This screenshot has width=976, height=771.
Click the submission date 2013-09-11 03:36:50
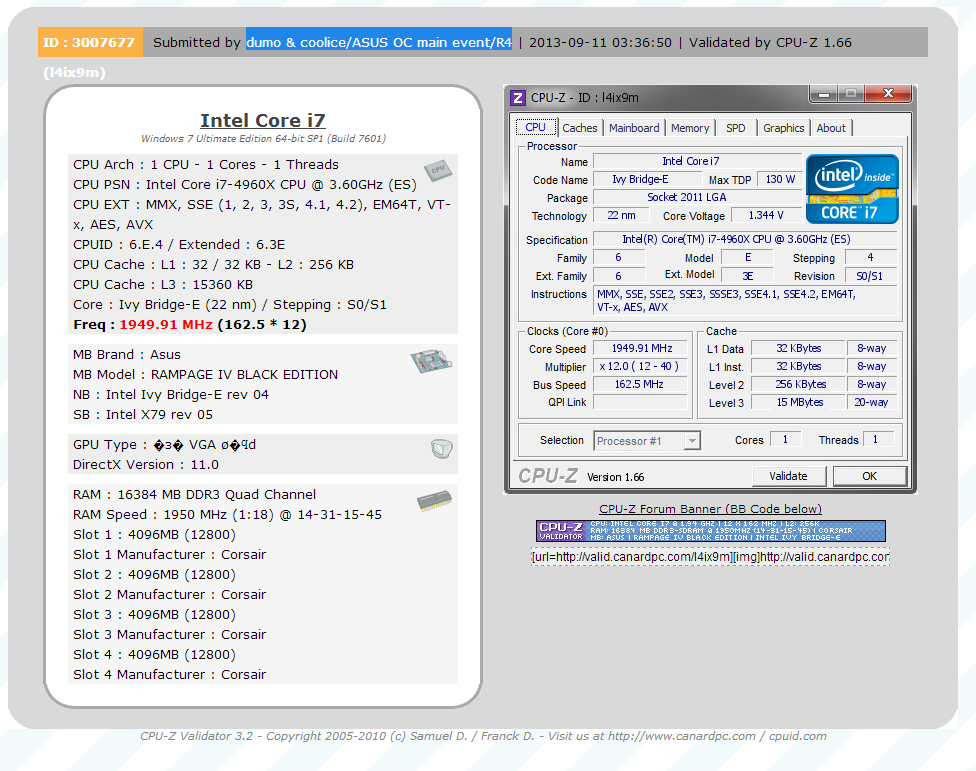(600, 42)
